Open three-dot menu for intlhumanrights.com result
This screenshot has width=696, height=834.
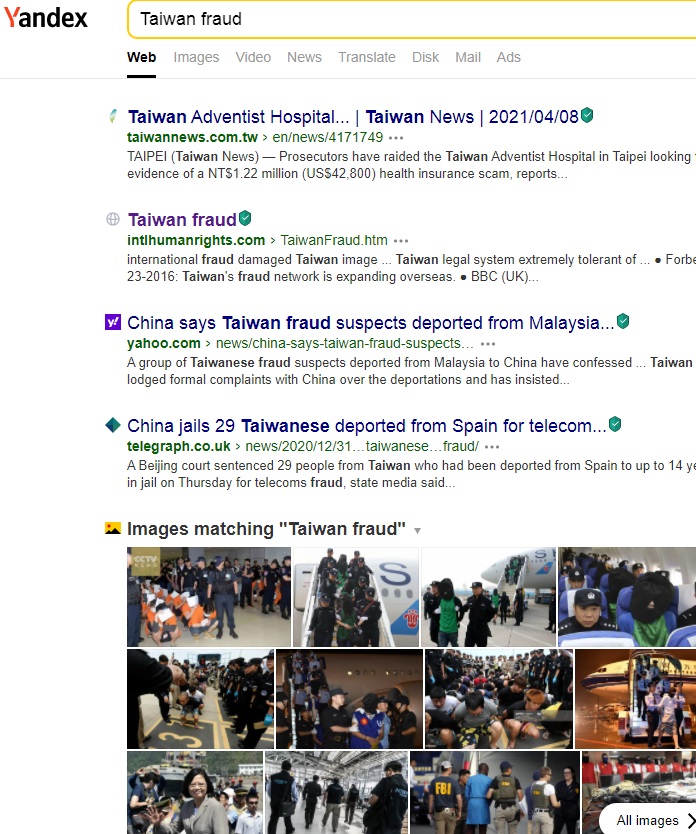click(x=401, y=240)
